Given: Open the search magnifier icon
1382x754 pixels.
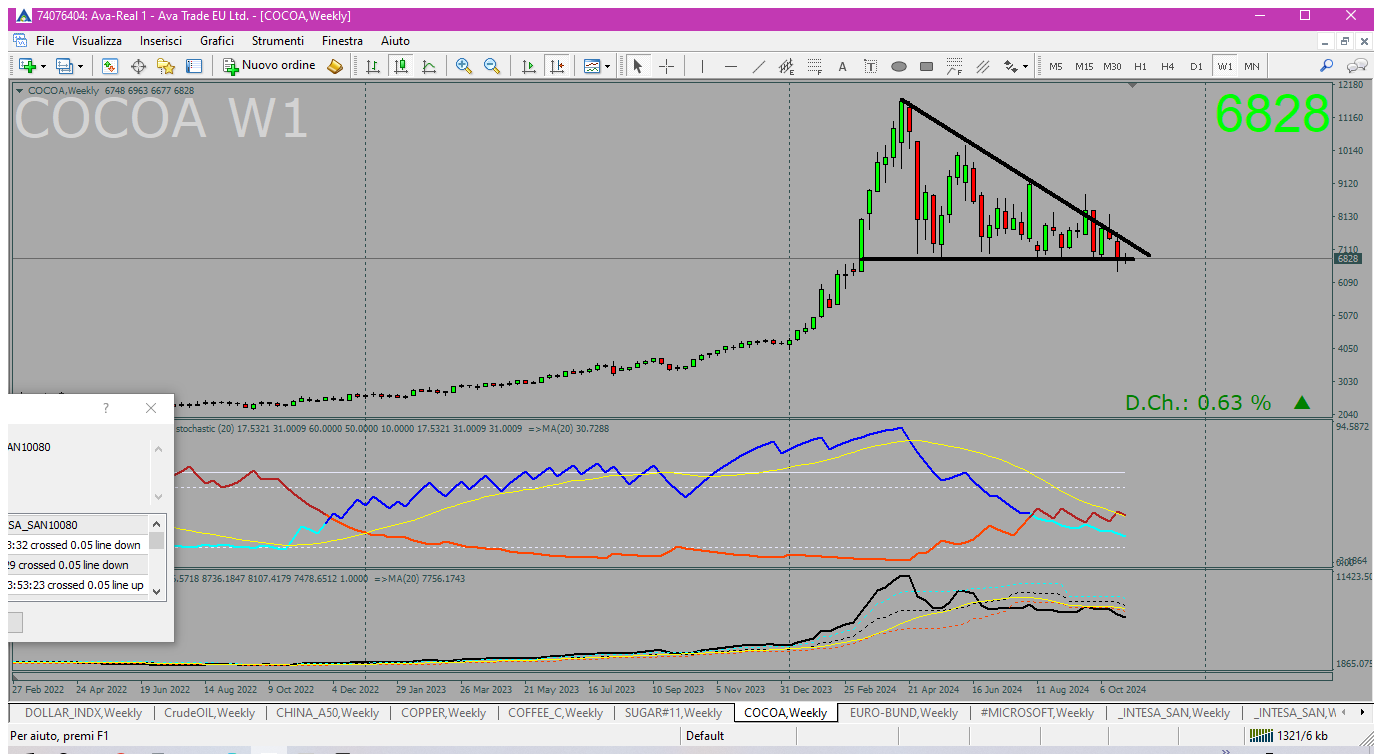Looking at the screenshot, I should [1326, 66].
